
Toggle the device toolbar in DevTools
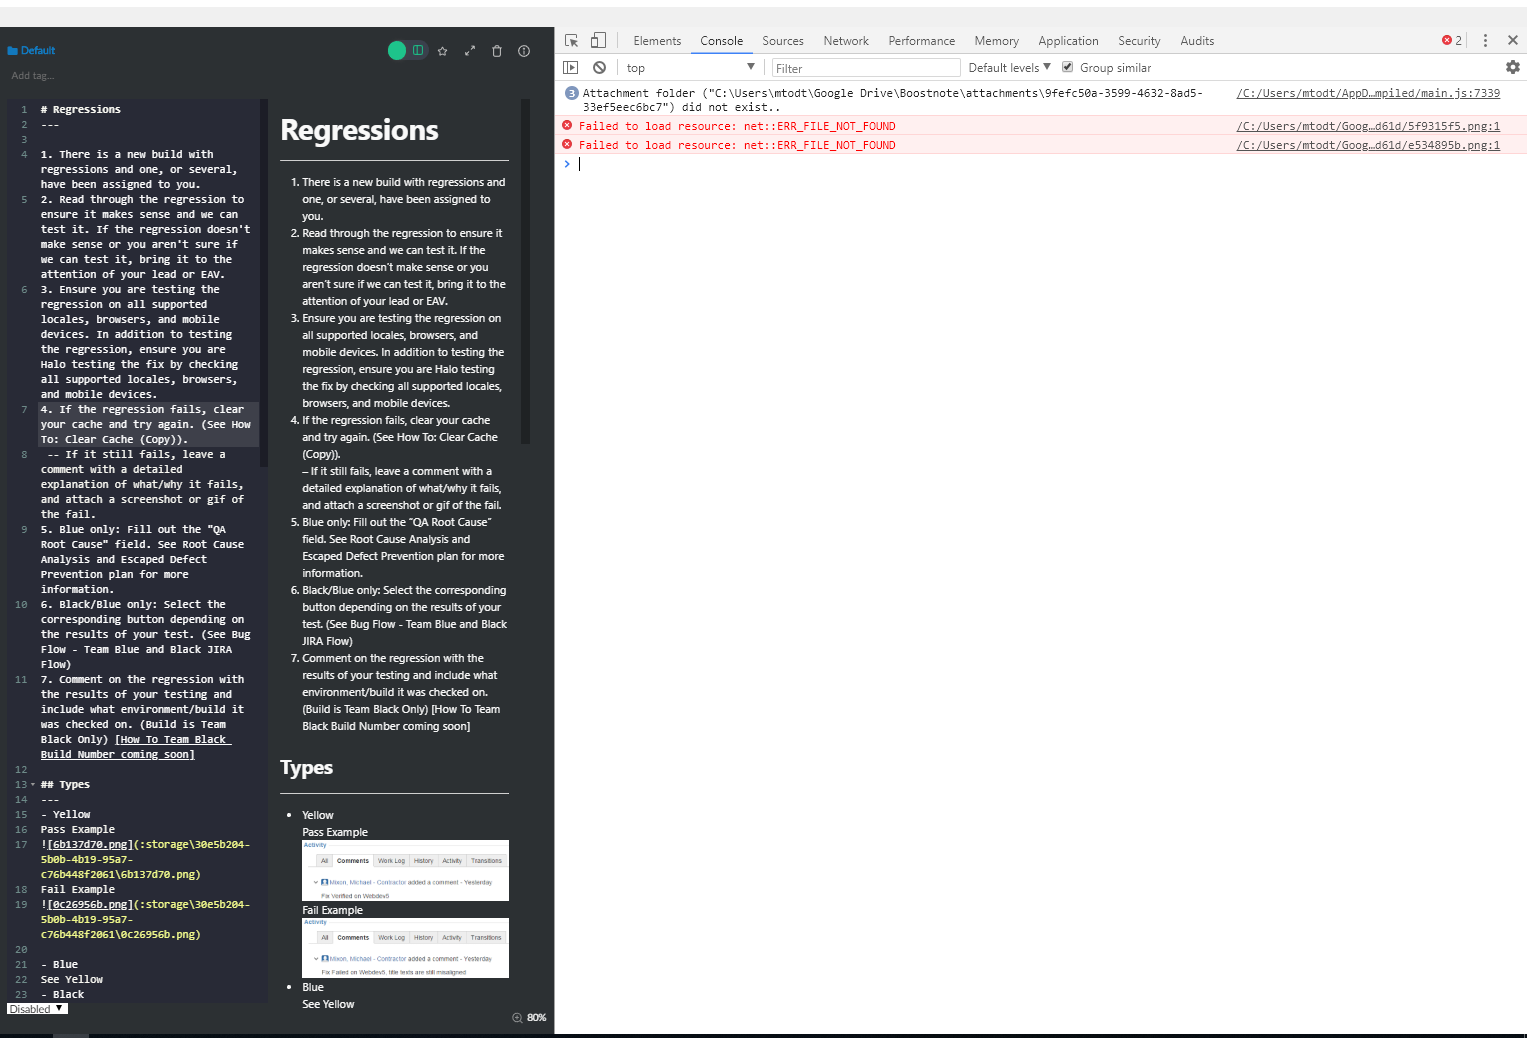pyautogui.click(x=597, y=40)
